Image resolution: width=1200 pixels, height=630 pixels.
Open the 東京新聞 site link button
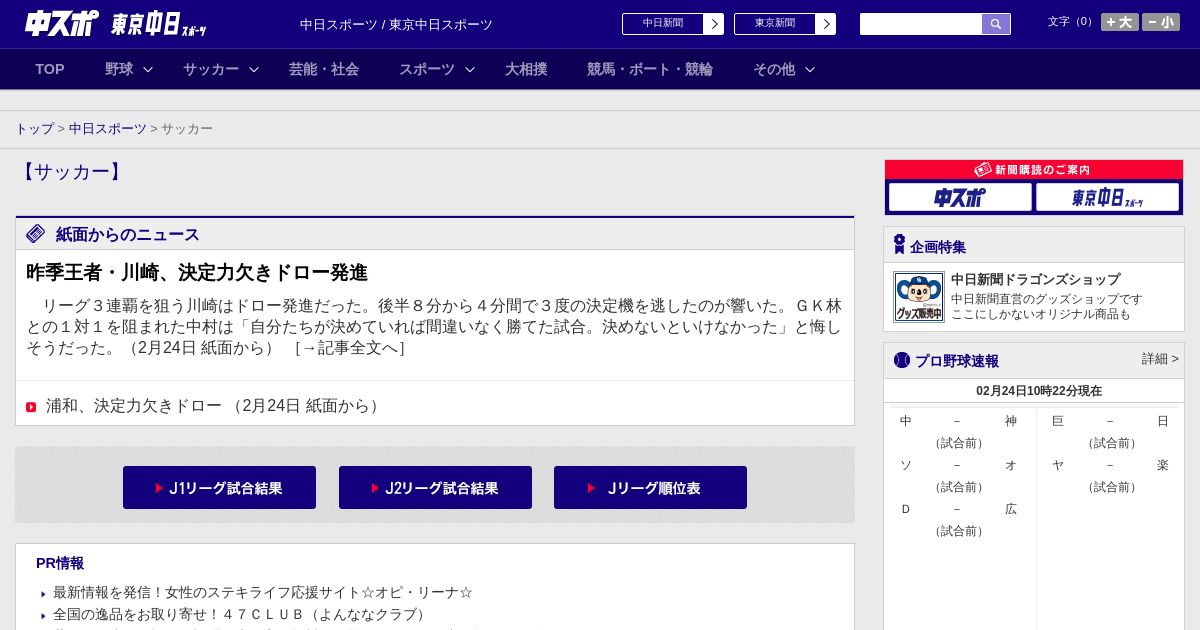click(x=775, y=24)
